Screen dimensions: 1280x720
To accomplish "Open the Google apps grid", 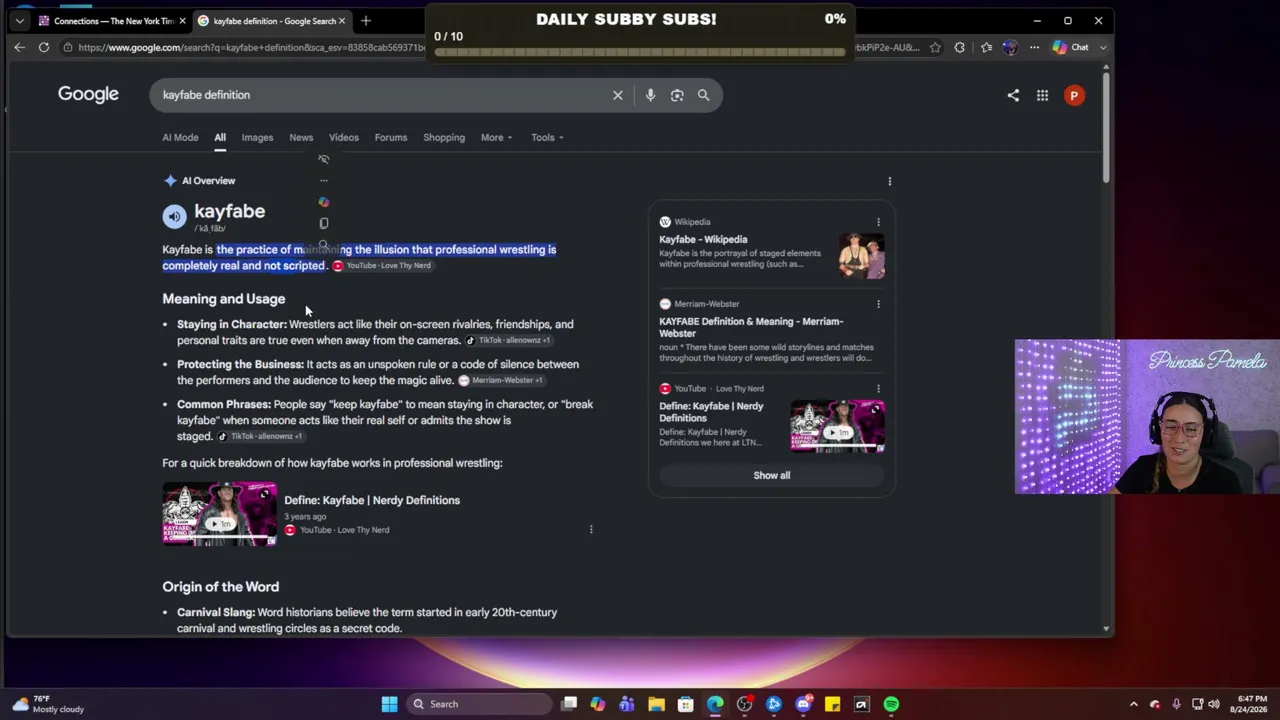I will click(1042, 95).
